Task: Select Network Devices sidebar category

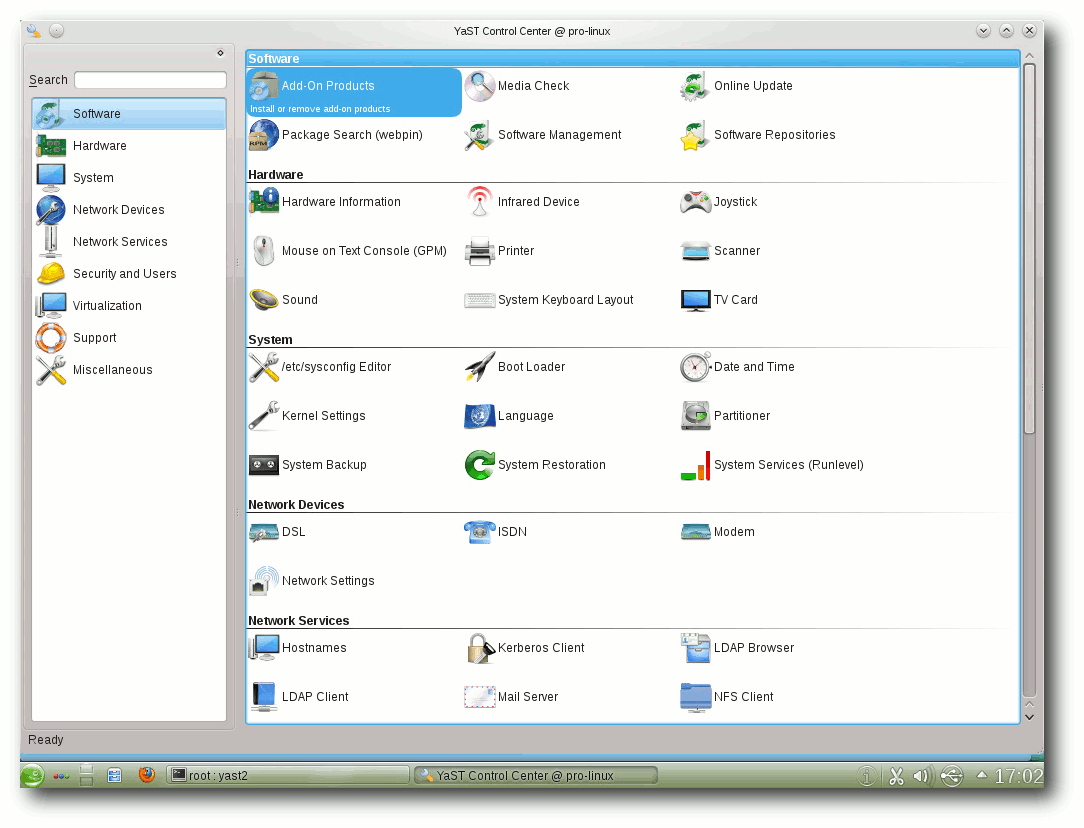Action: pyautogui.click(x=129, y=210)
